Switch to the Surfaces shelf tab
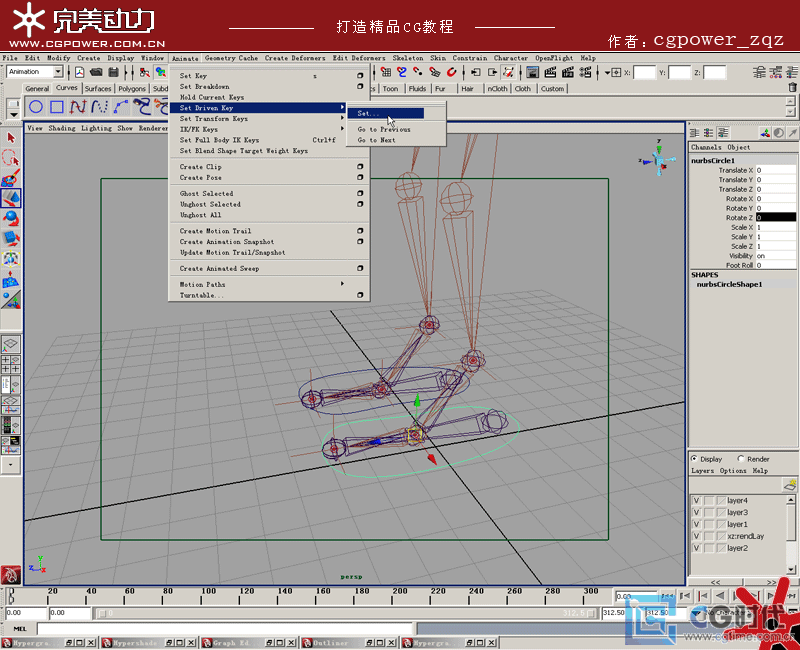The width and height of the screenshot is (800, 650). pos(98,89)
